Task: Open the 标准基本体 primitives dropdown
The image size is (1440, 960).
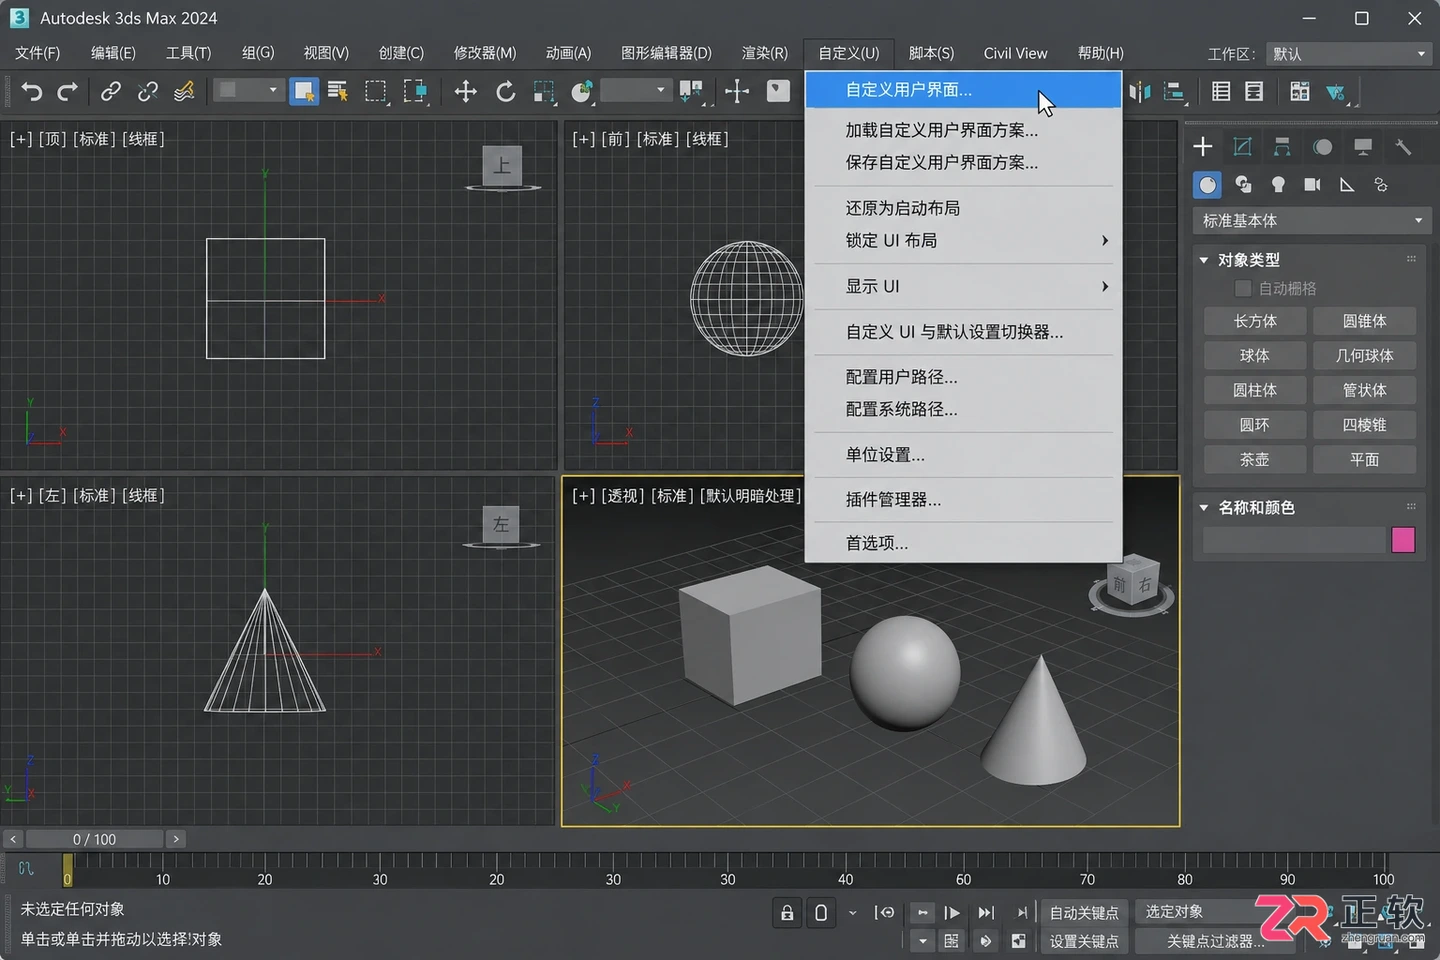Action: pyautogui.click(x=1312, y=221)
